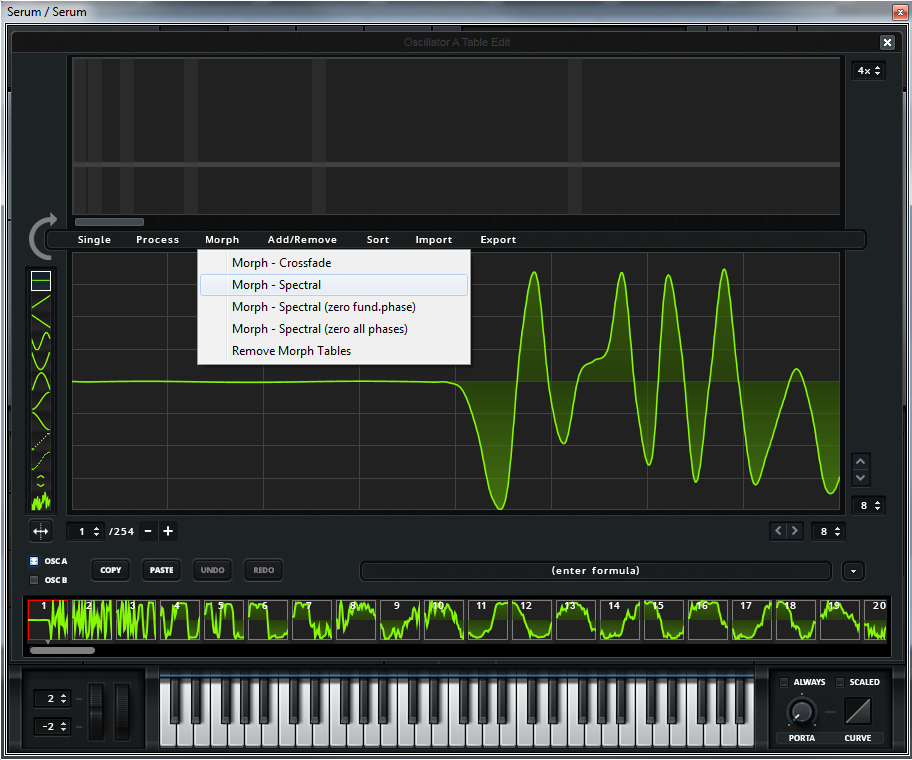Select wavetable frame thumbnail 1
Viewport: 912px width, 760px height.
tap(48, 620)
